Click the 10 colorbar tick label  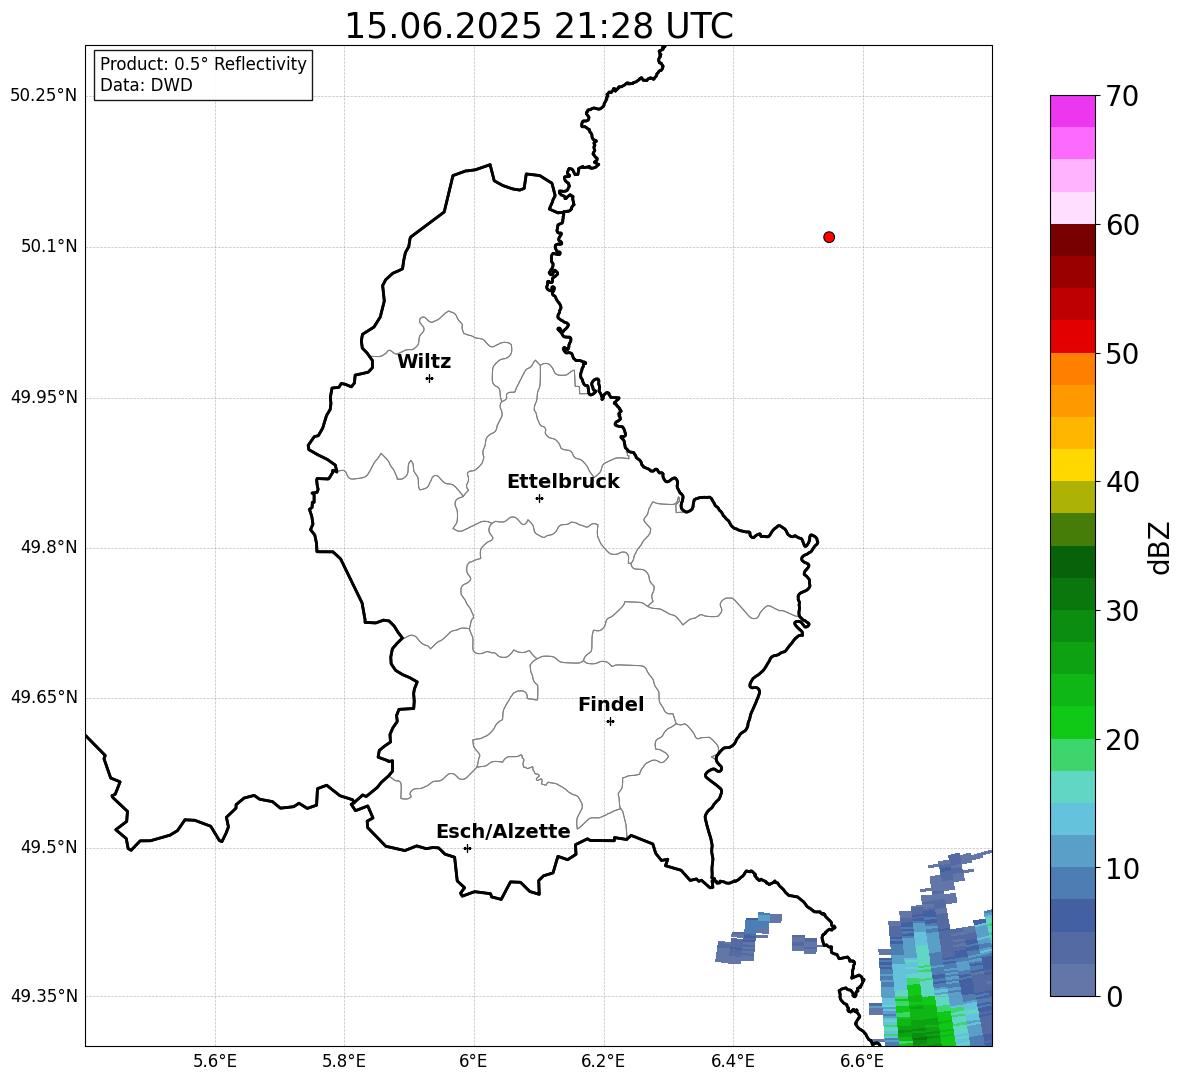click(x=1122, y=868)
